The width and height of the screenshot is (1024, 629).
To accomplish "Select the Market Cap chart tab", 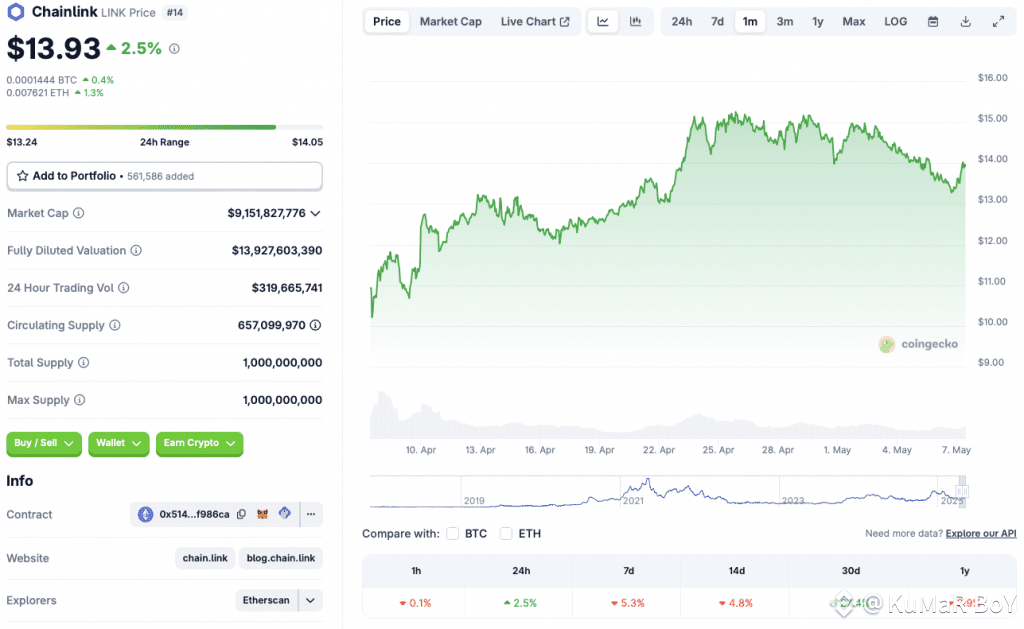I will (451, 22).
